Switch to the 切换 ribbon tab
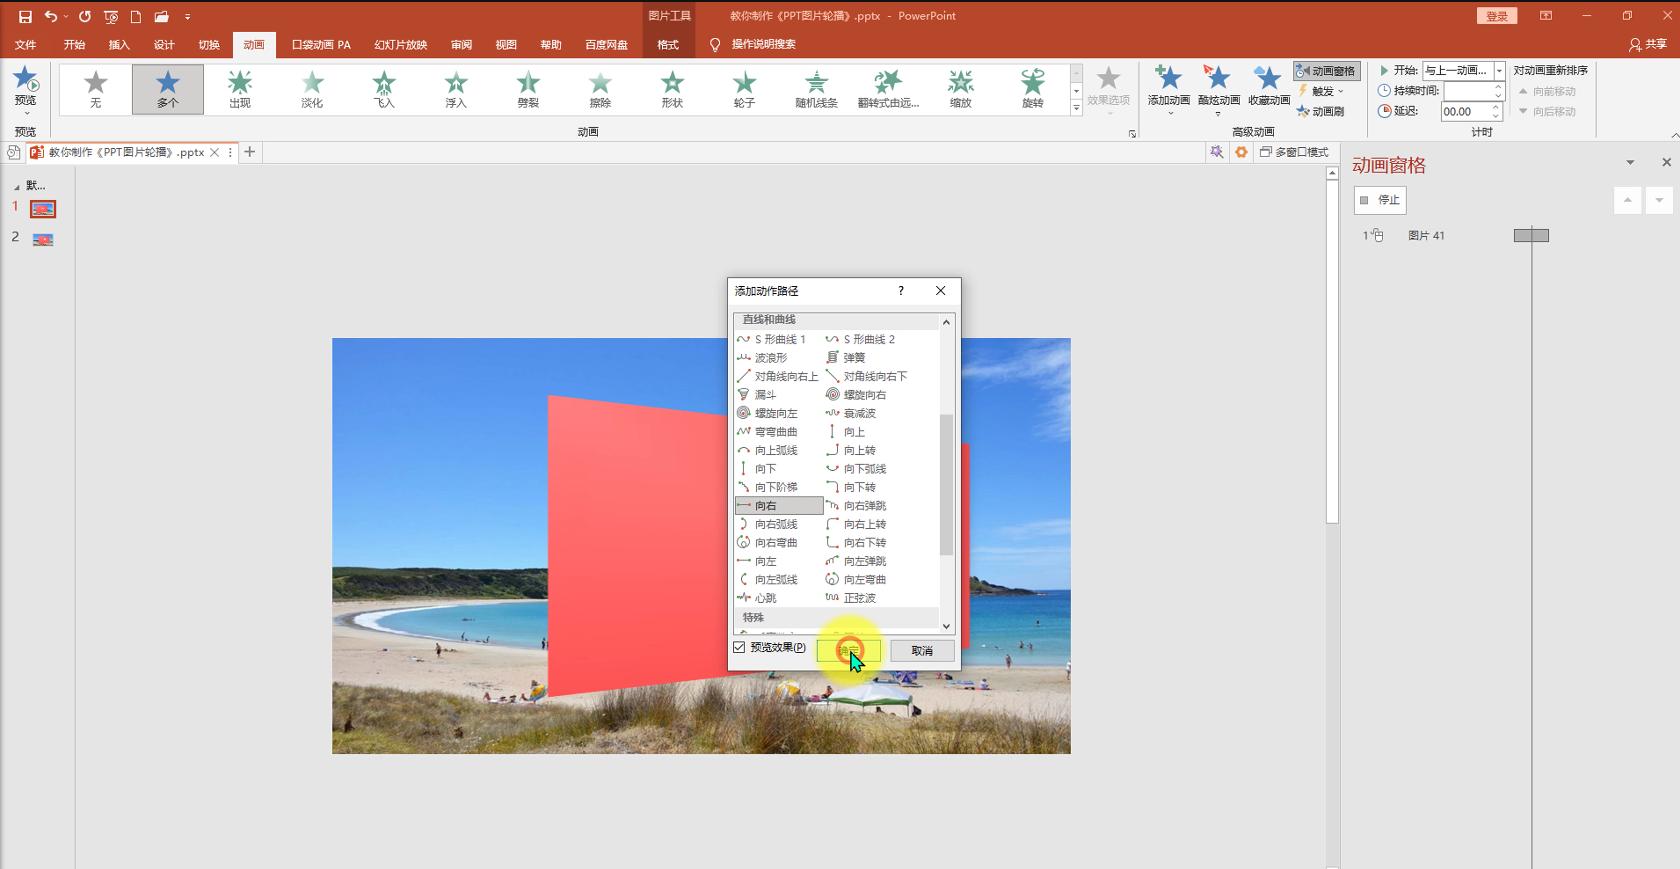This screenshot has width=1680, height=869. (x=208, y=45)
